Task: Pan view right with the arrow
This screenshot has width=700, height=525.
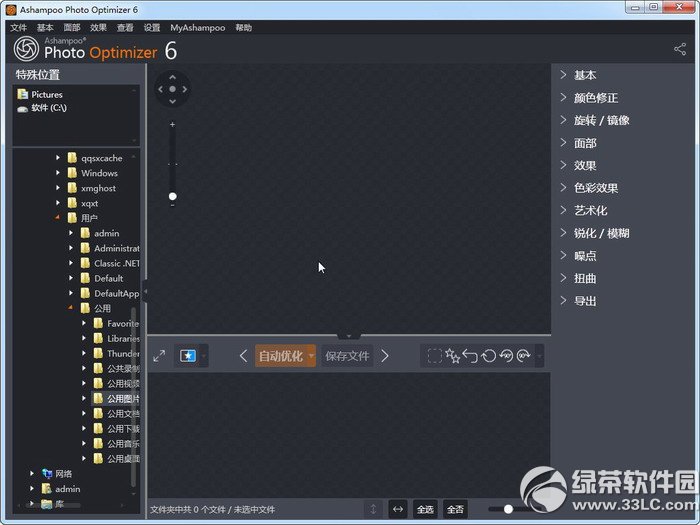Action: [184, 89]
